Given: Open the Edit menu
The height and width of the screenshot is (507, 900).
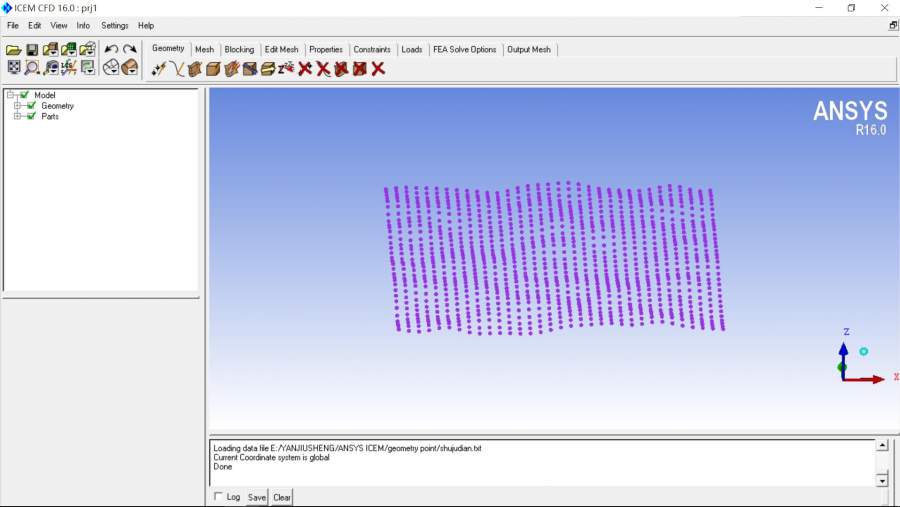Looking at the screenshot, I should tap(34, 26).
